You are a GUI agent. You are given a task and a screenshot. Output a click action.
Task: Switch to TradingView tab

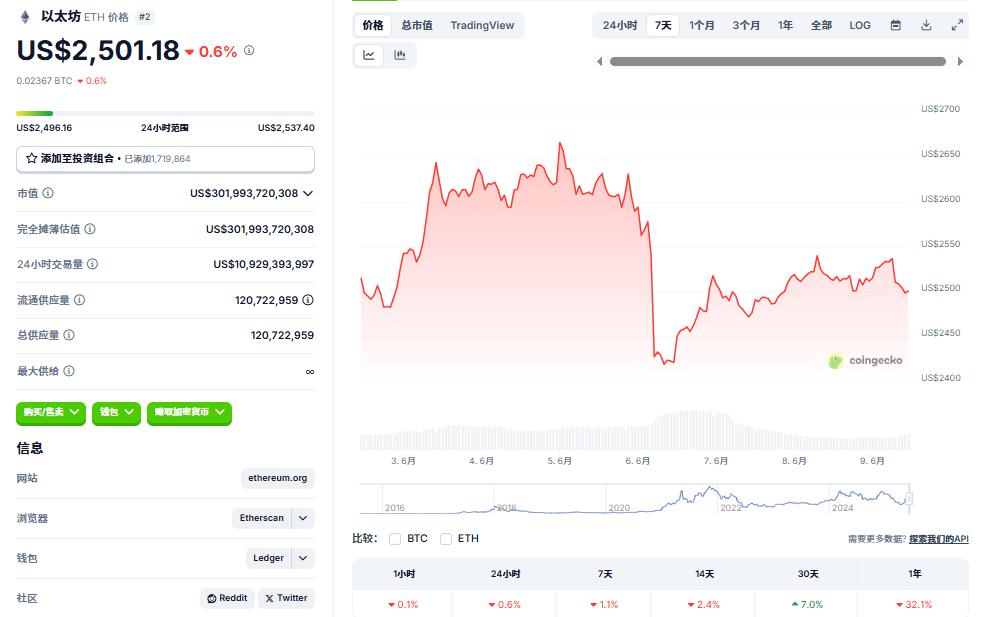(482, 25)
